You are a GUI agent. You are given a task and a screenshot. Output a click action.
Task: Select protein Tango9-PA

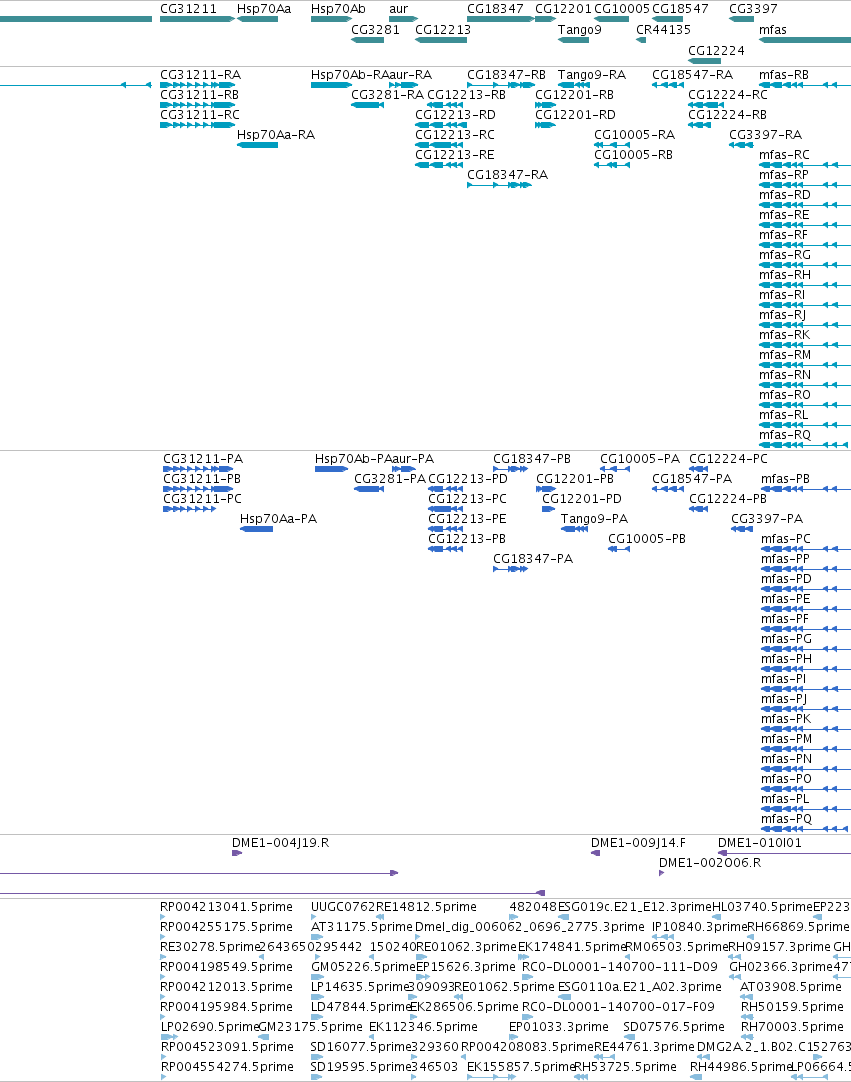594,519
